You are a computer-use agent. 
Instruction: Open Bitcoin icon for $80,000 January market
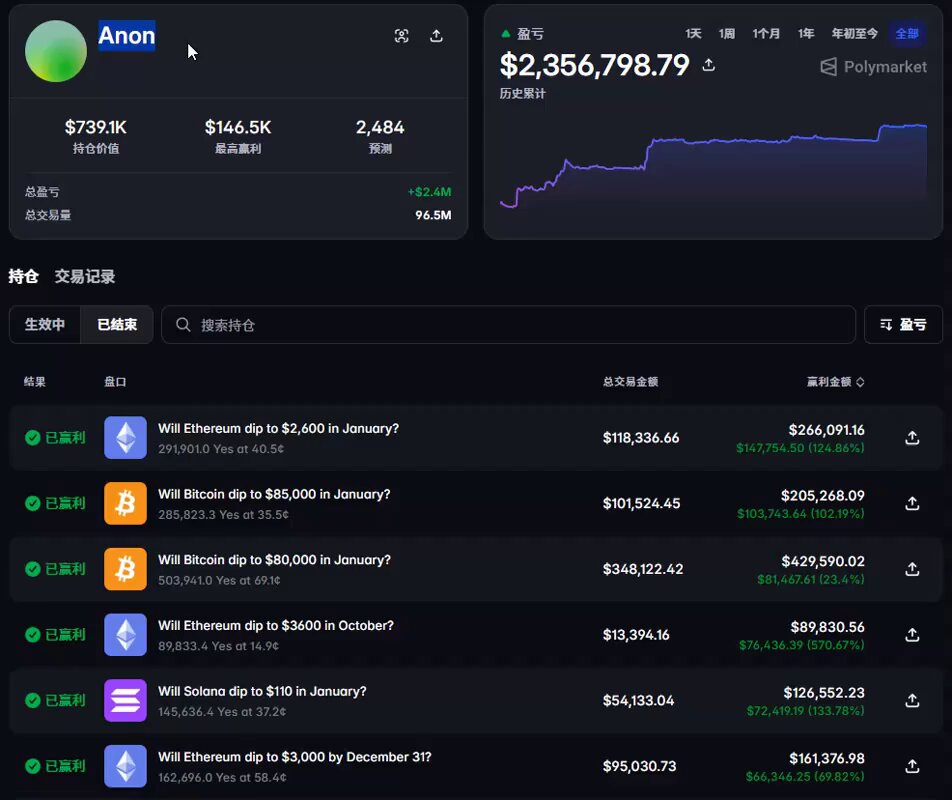click(126, 569)
